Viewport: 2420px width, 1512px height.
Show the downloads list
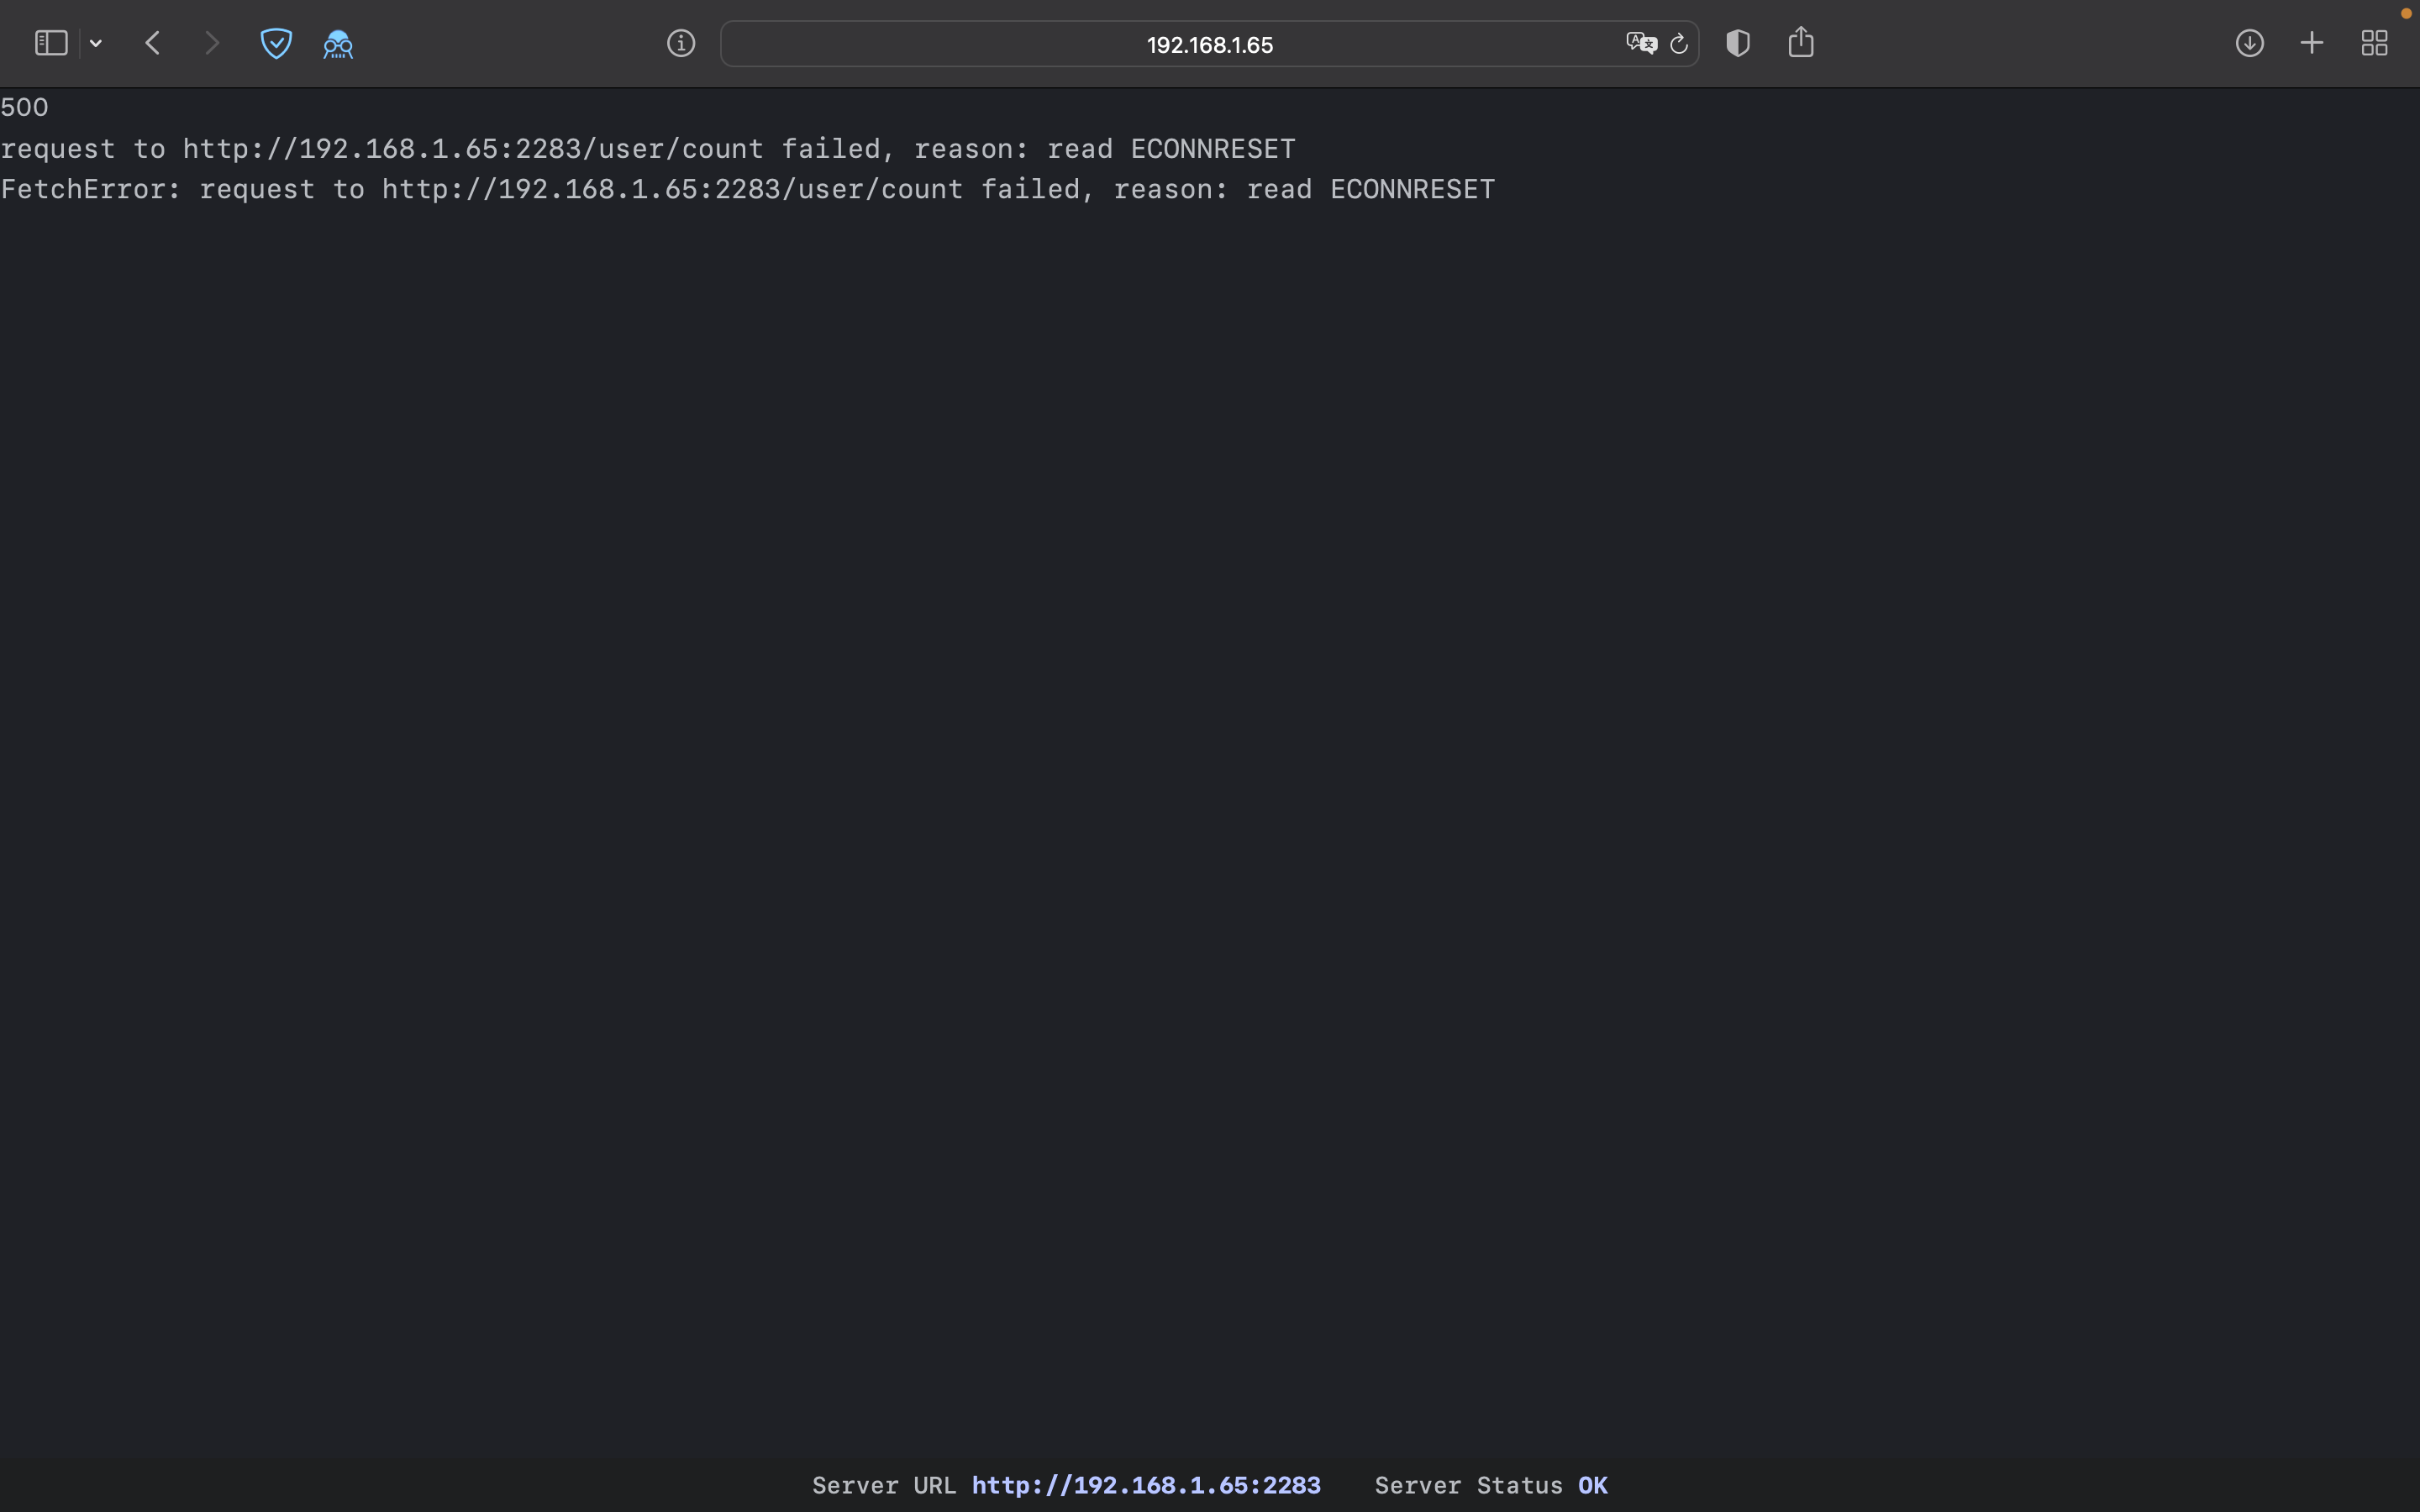(x=2250, y=43)
